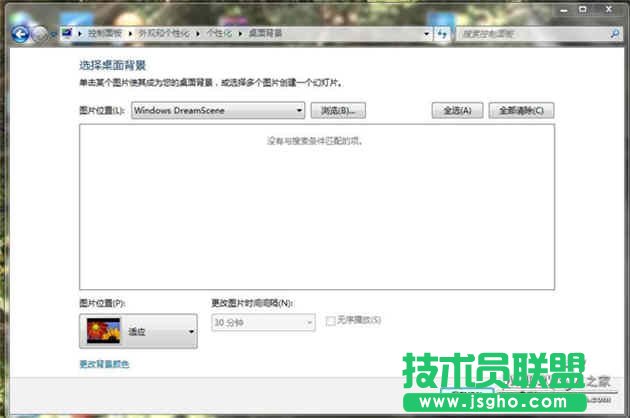
Task: Click 外观和个性化 breadcrumb
Action: (164, 33)
